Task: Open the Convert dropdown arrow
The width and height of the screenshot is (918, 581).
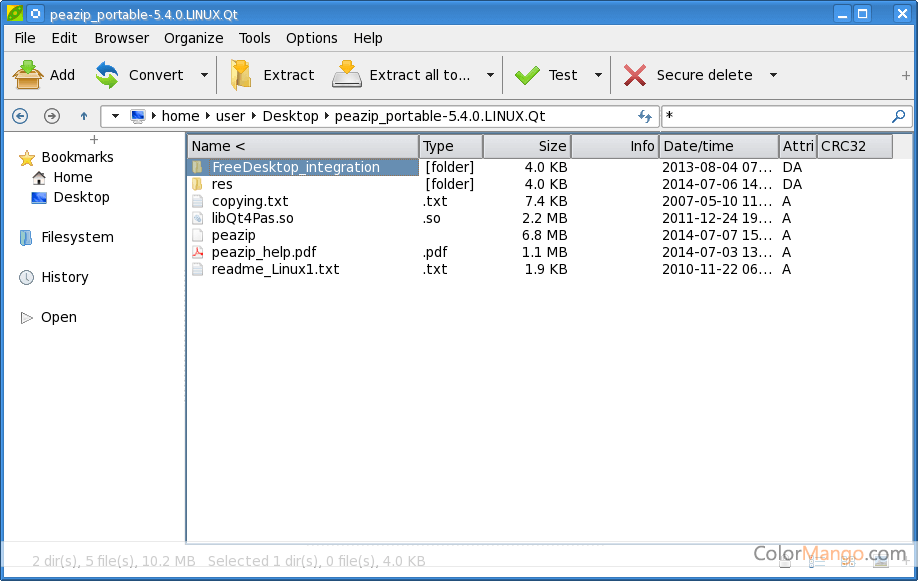Action: [x=204, y=75]
